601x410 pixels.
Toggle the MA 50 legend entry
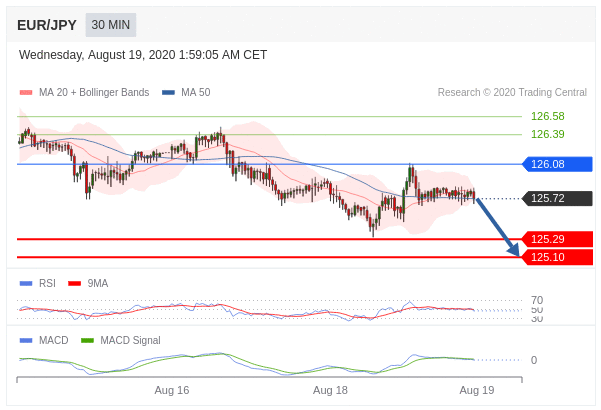[186, 92]
